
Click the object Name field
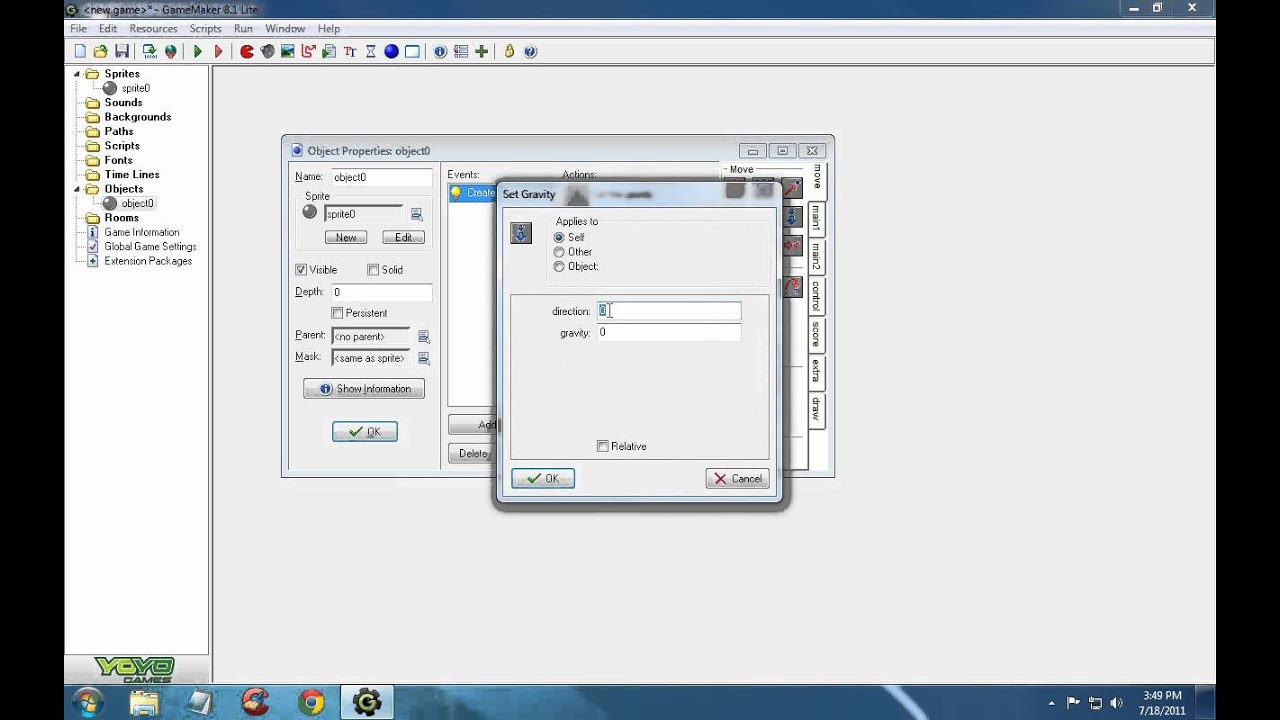381,177
